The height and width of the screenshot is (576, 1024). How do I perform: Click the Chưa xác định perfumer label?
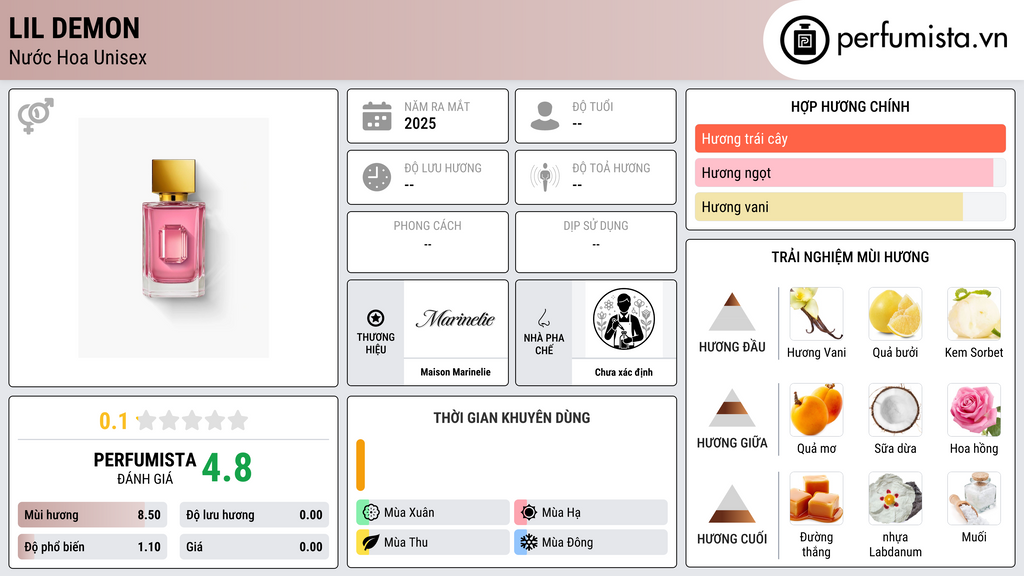[624, 372]
